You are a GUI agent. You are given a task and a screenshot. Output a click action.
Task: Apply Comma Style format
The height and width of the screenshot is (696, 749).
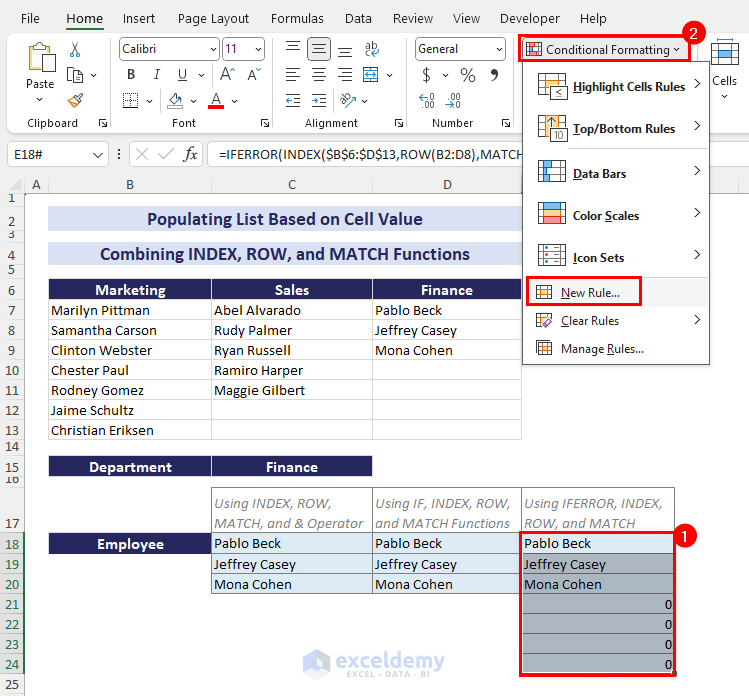tap(494, 75)
